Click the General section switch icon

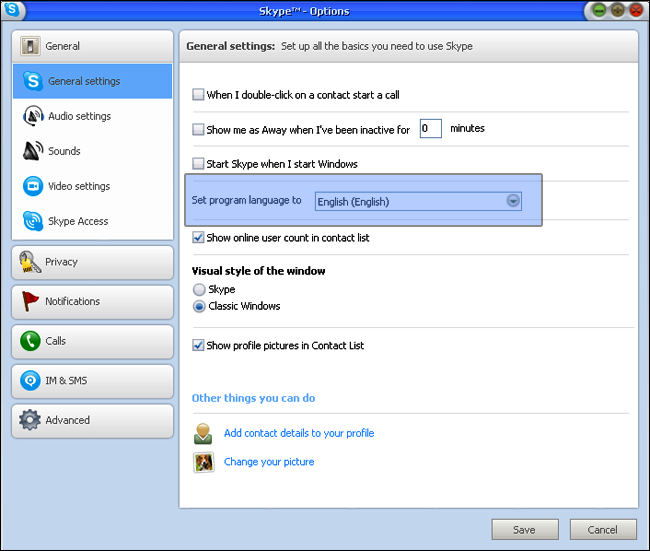pyautogui.click(x=30, y=46)
